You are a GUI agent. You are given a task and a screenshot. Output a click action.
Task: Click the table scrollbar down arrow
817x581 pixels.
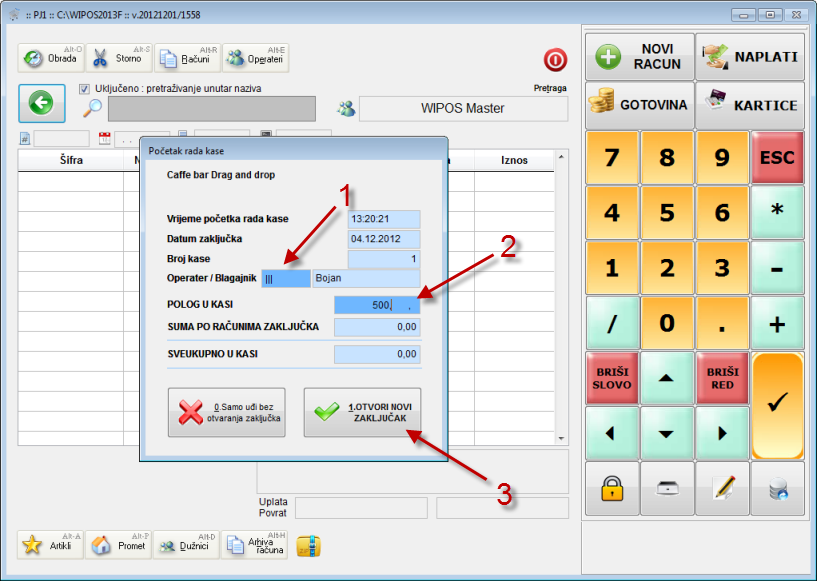(x=561, y=438)
